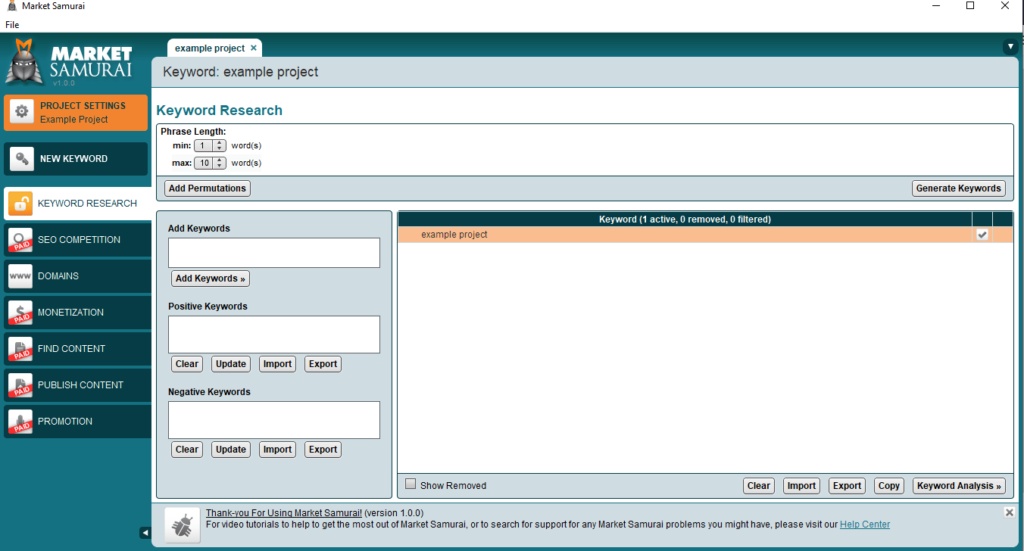Open the Find Content document icon

[x=20, y=349]
